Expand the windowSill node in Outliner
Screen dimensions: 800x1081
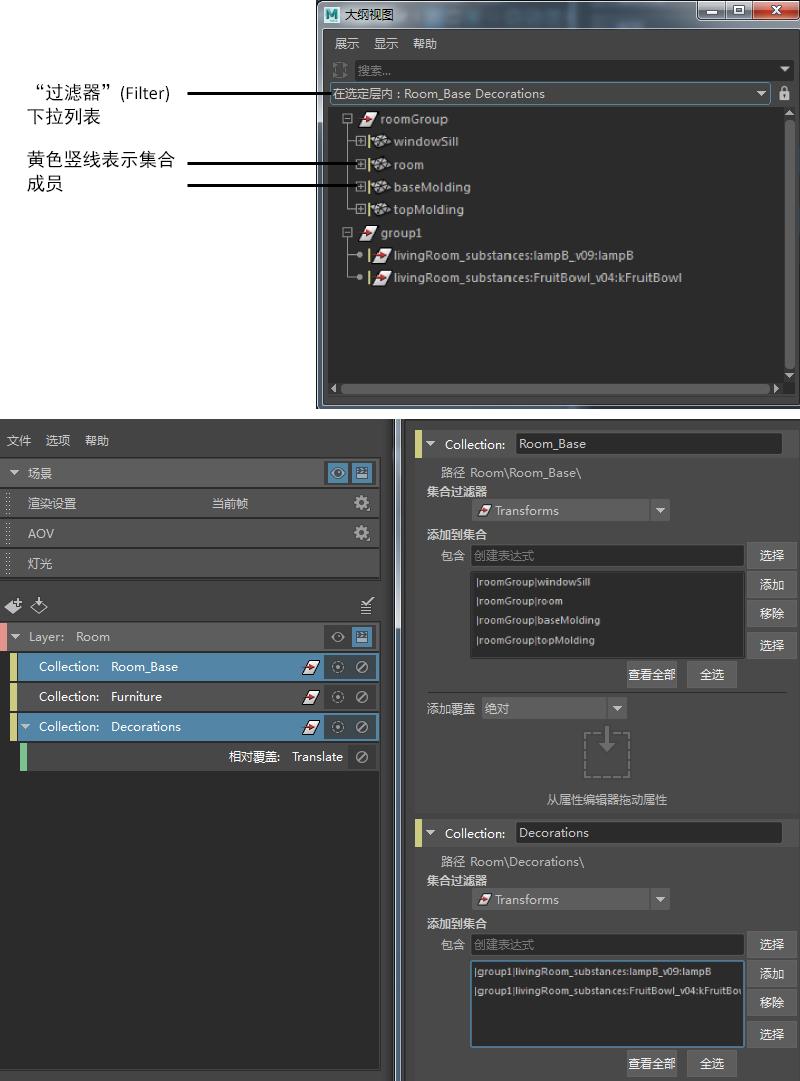[360, 141]
